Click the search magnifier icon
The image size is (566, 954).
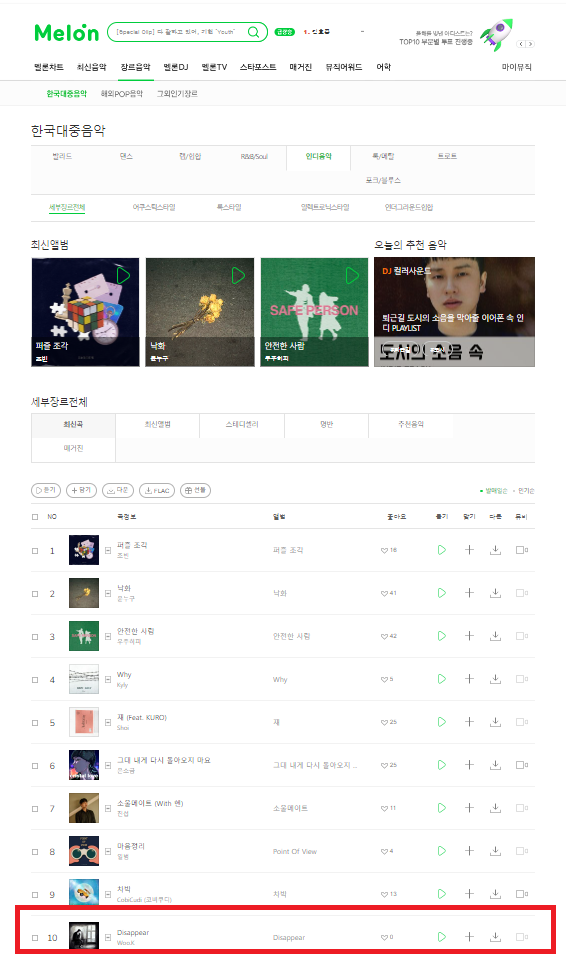coord(253,32)
